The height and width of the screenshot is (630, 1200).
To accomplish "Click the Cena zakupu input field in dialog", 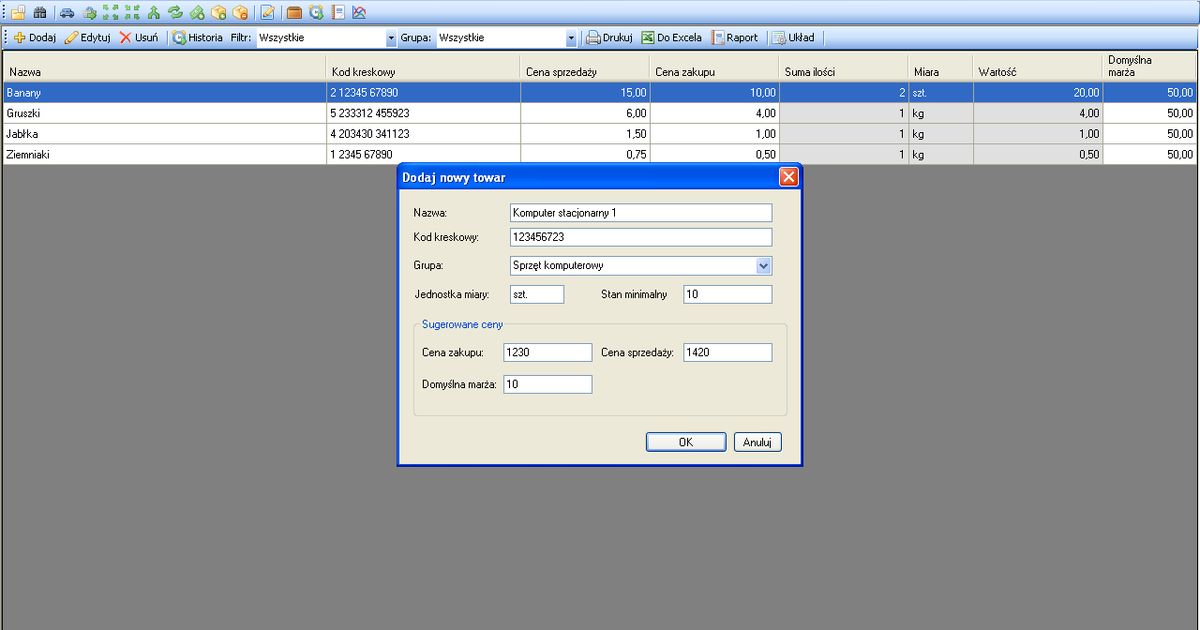I will pyautogui.click(x=547, y=353).
